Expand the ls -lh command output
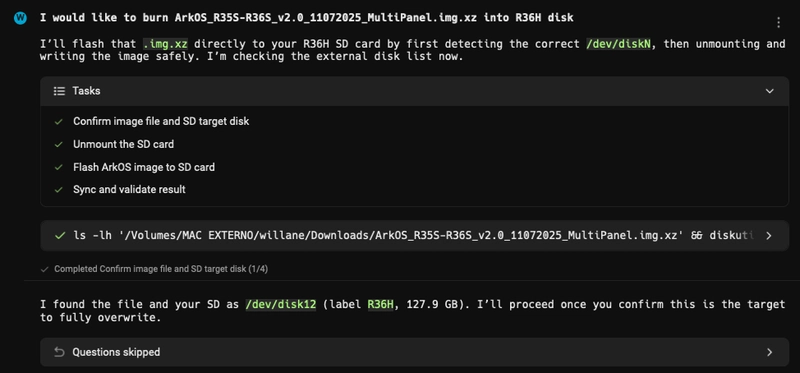The height and width of the screenshot is (373, 800). (x=769, y=235)
